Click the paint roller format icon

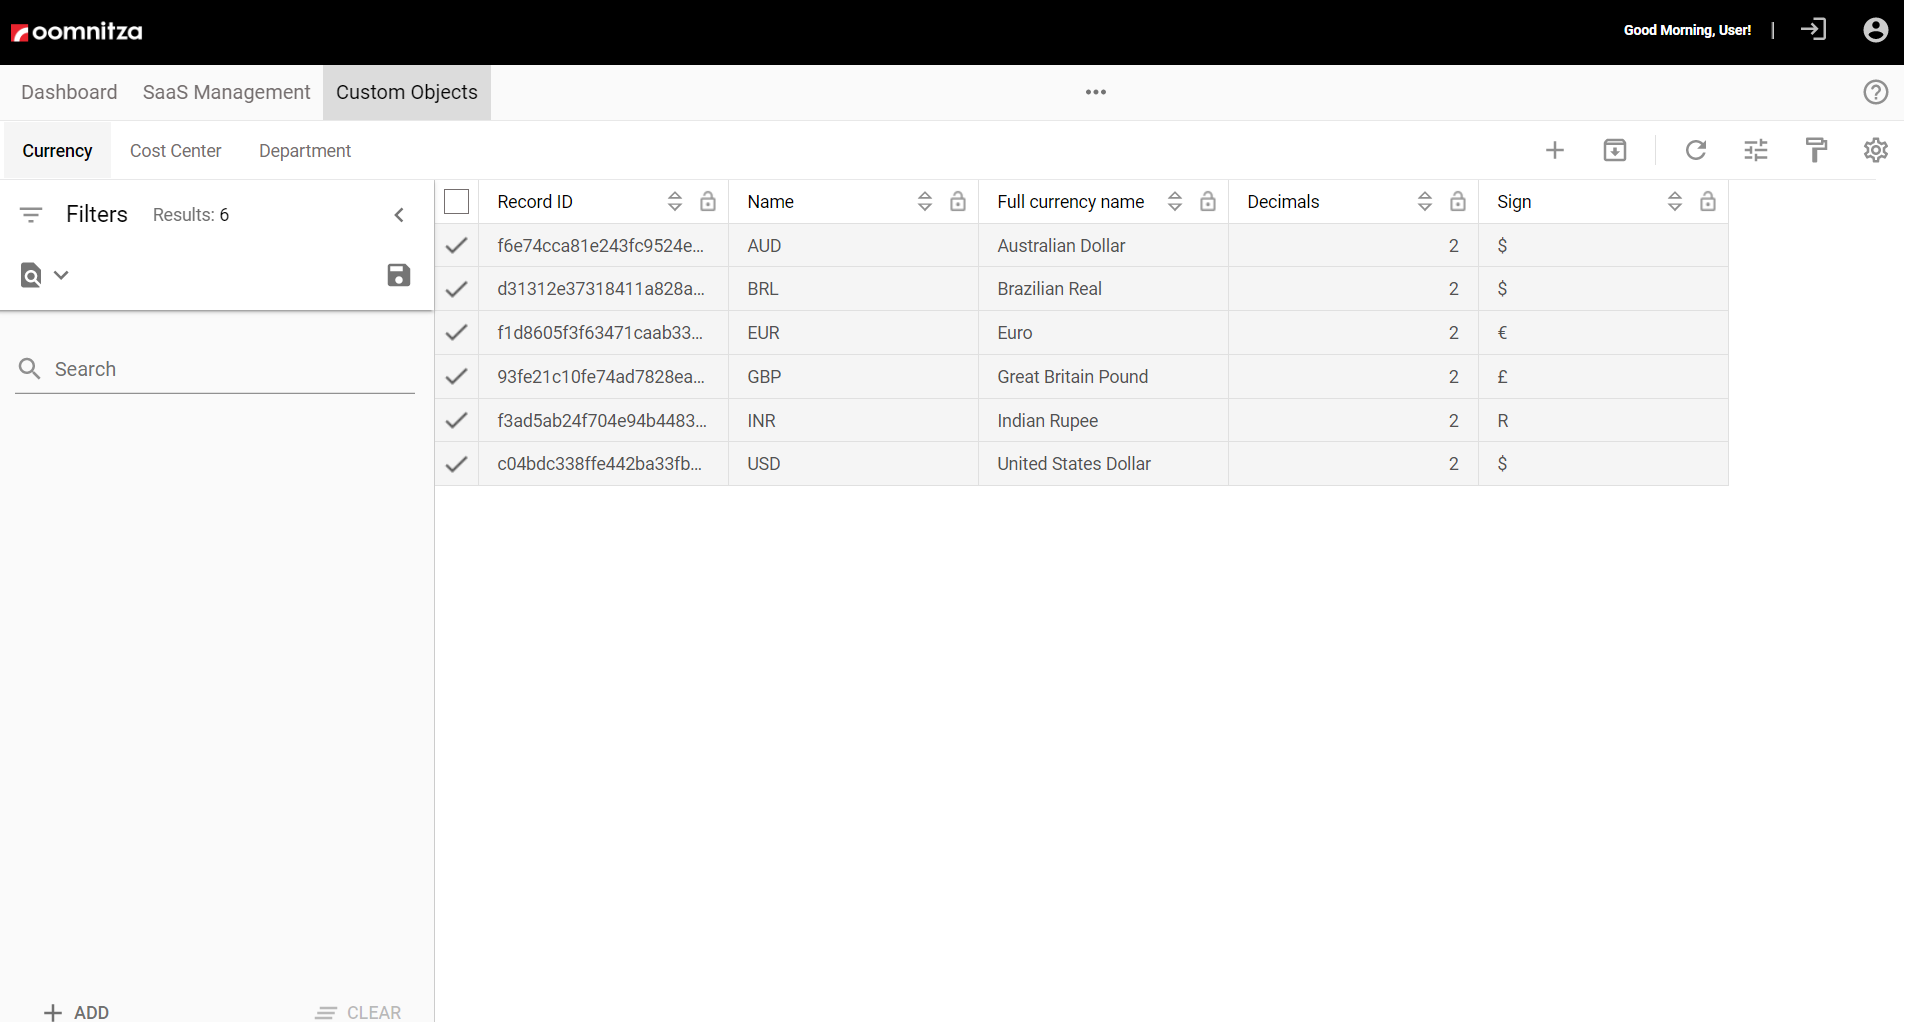coord(1816,150)
